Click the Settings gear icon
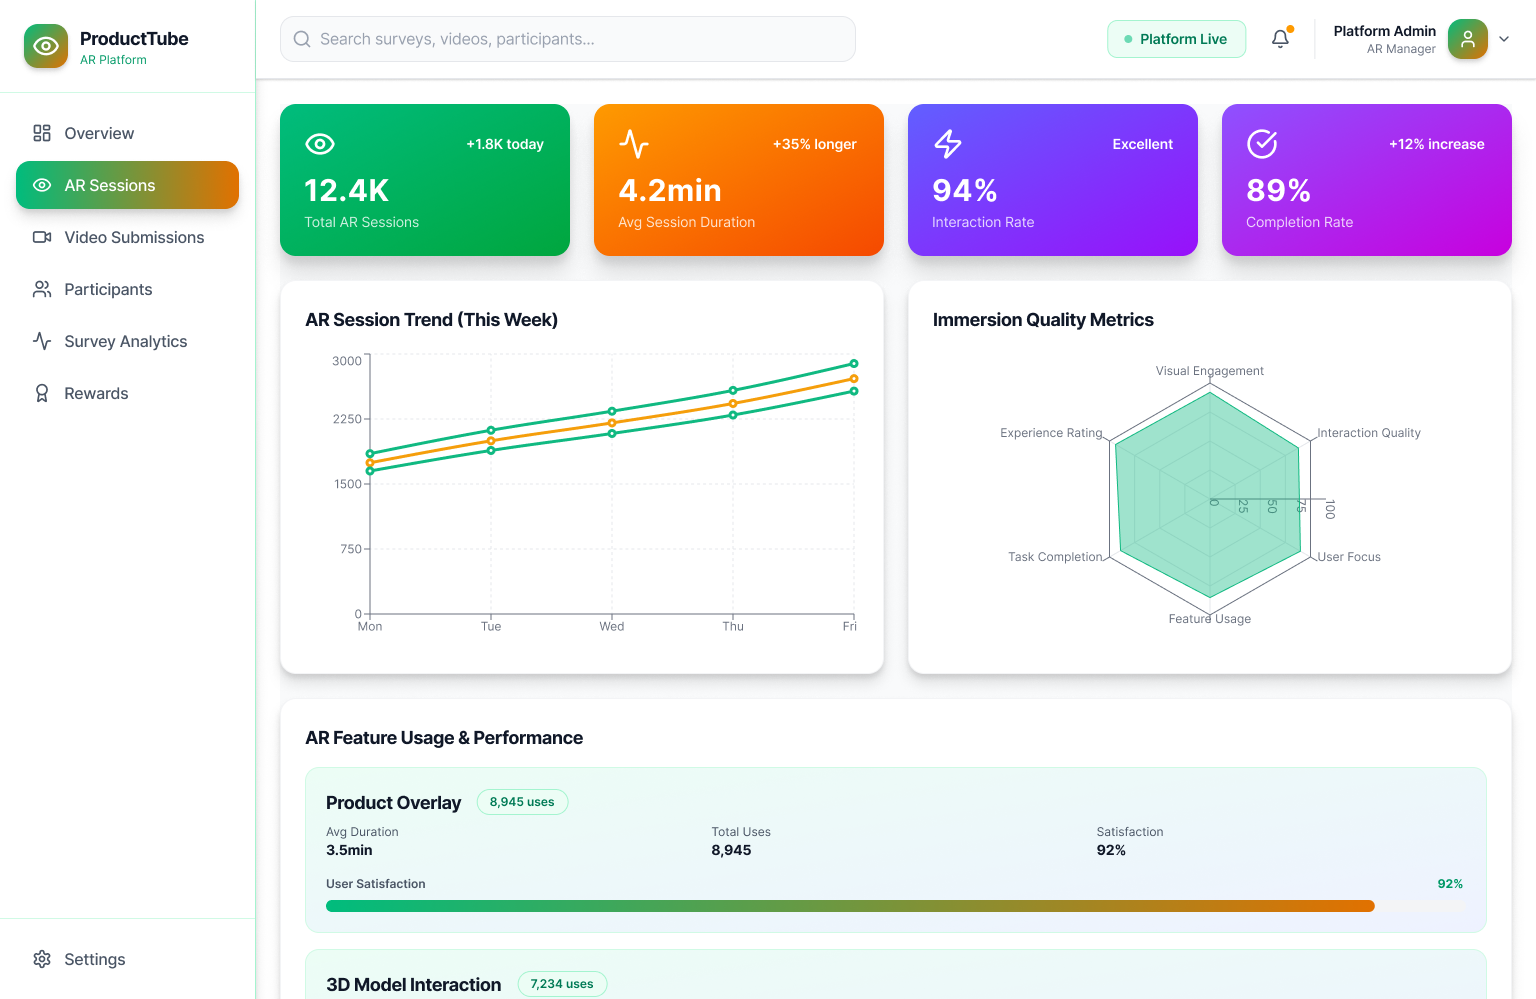The height and width of the screenshot is (999, 1536). point(43,959)
